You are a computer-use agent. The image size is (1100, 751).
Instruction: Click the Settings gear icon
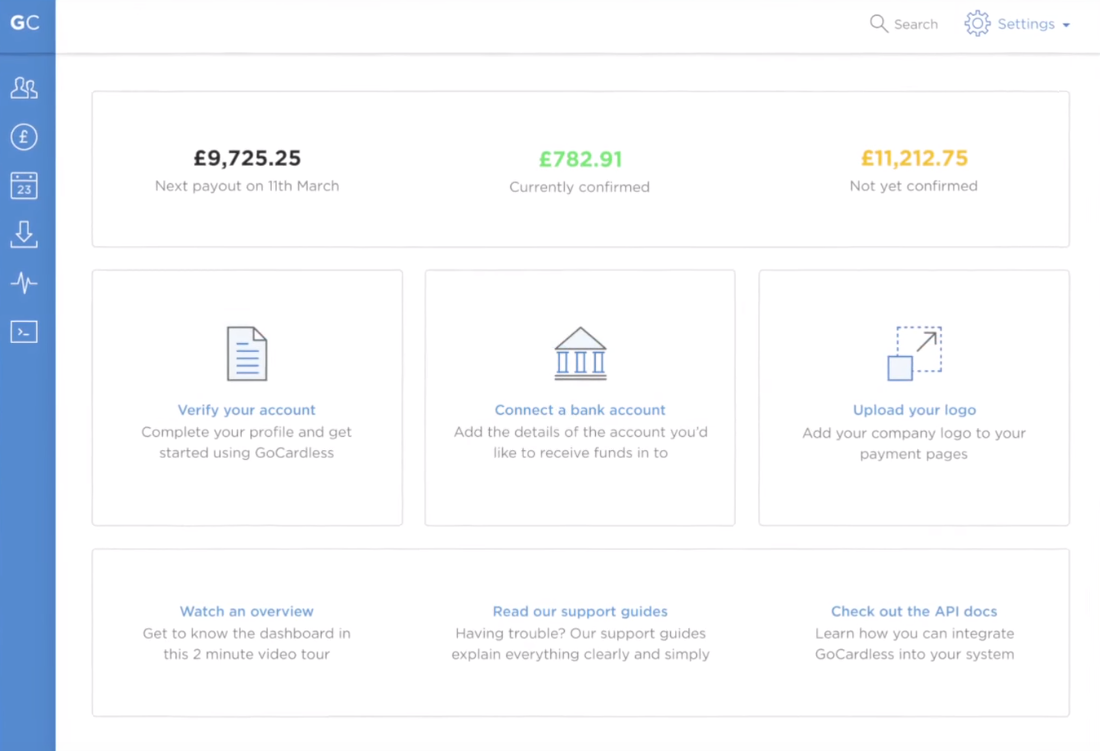(977, 23)
